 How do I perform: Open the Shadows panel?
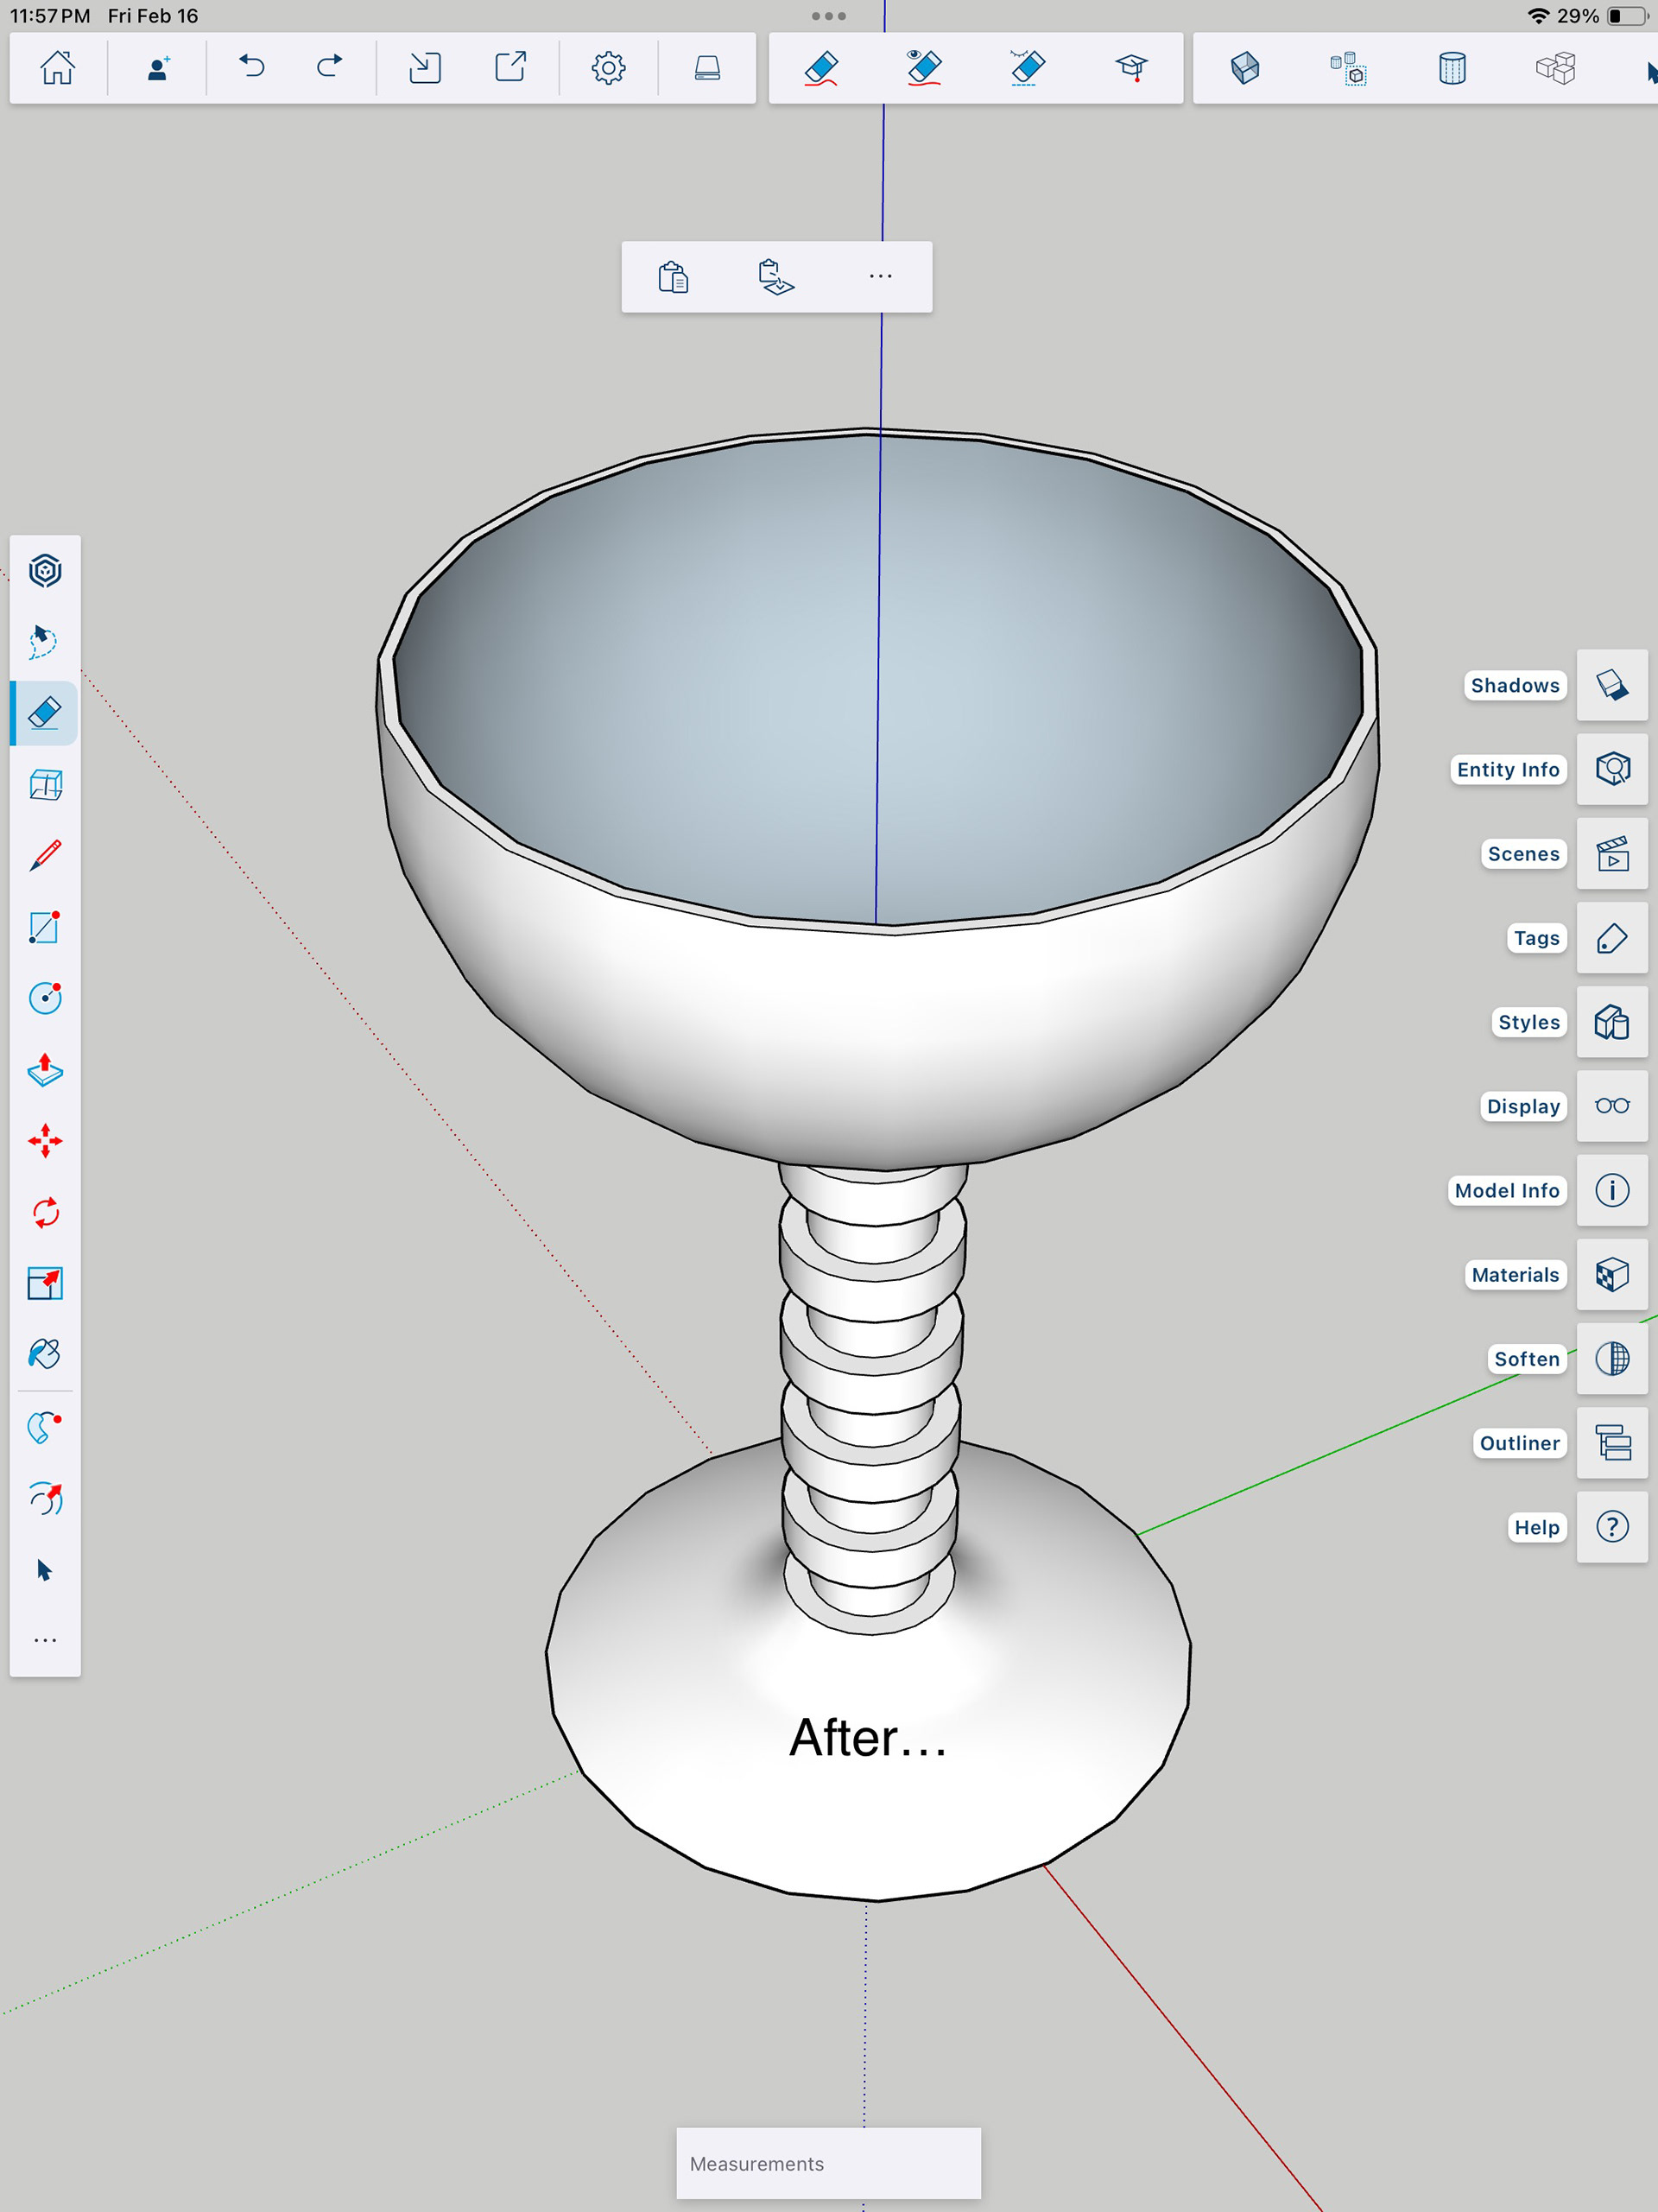coord(1612,685)
